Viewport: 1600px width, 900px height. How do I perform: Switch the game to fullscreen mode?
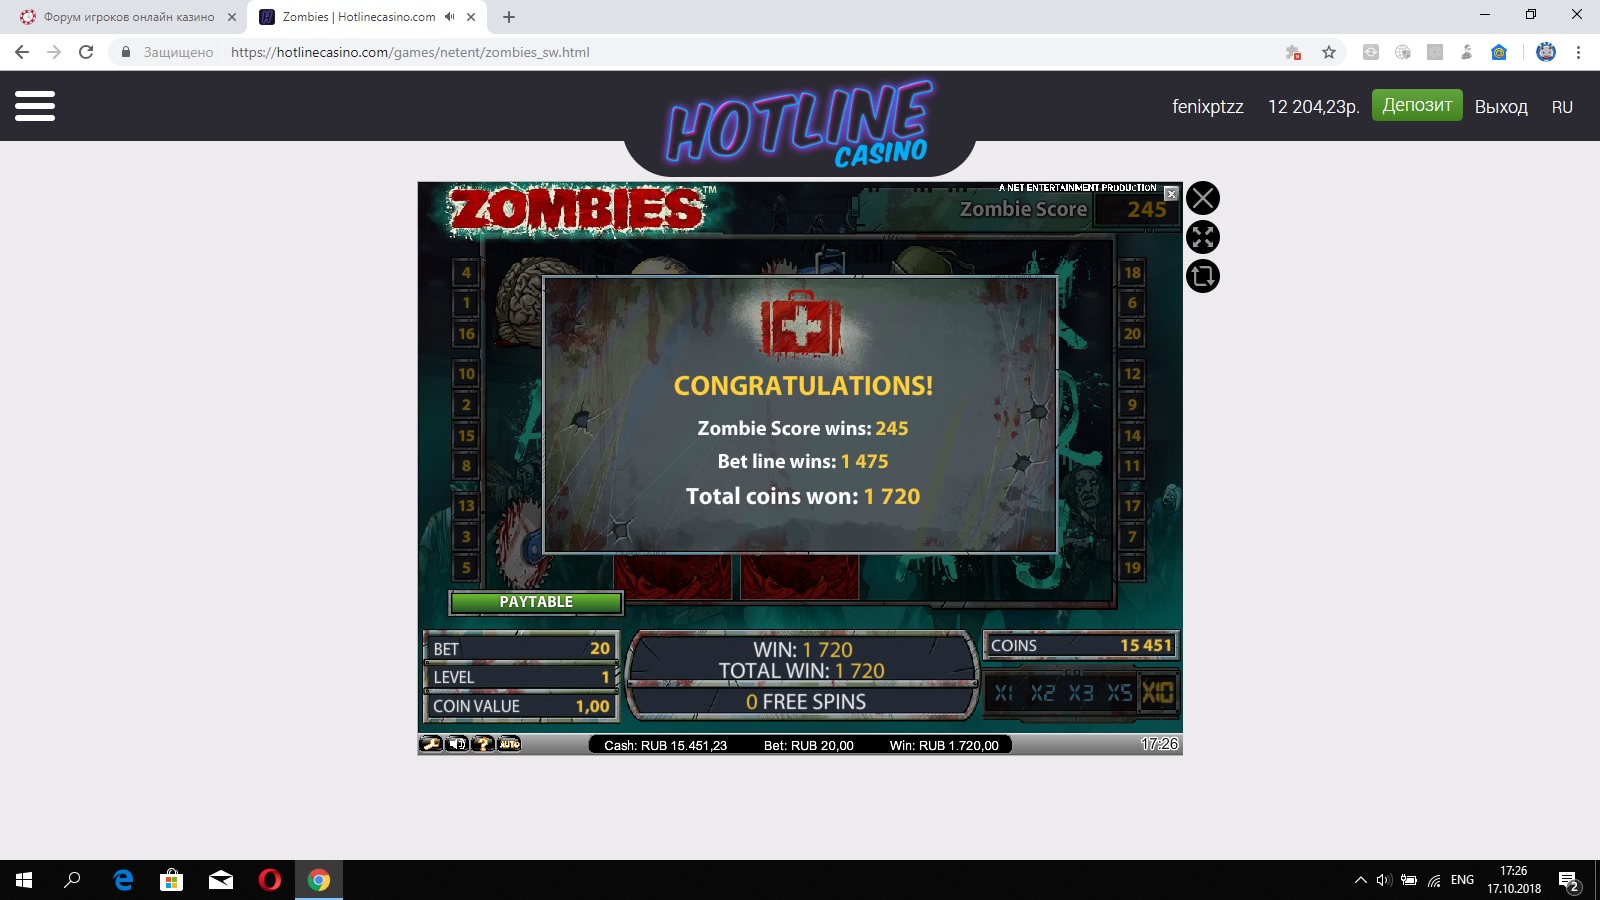tap(1203, 237)
